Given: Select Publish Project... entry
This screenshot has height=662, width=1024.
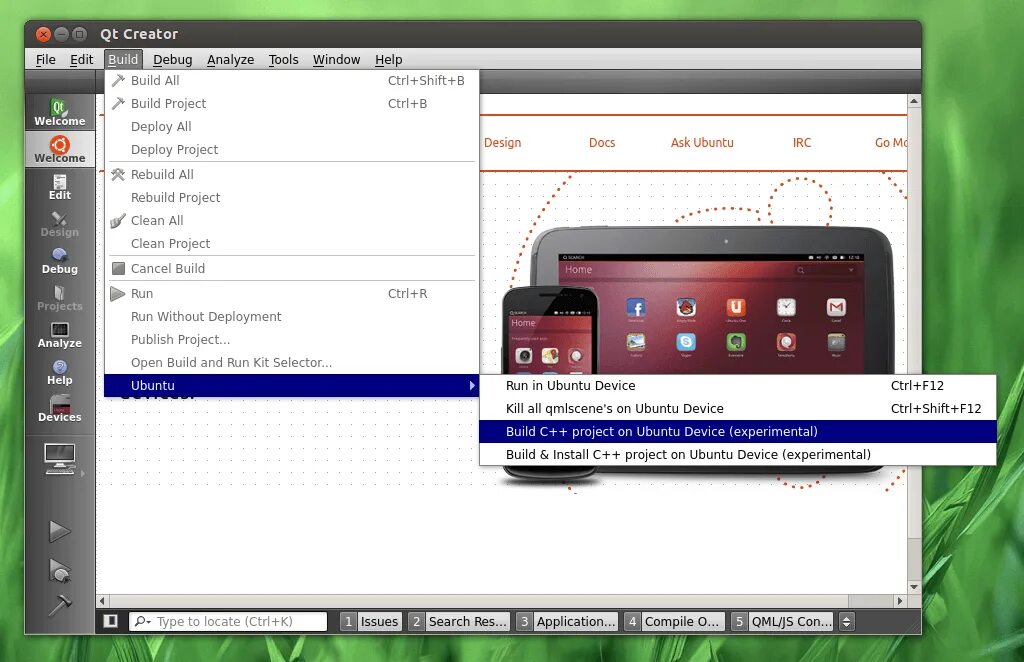Looking at the screenshot, I should coord(291,339).
